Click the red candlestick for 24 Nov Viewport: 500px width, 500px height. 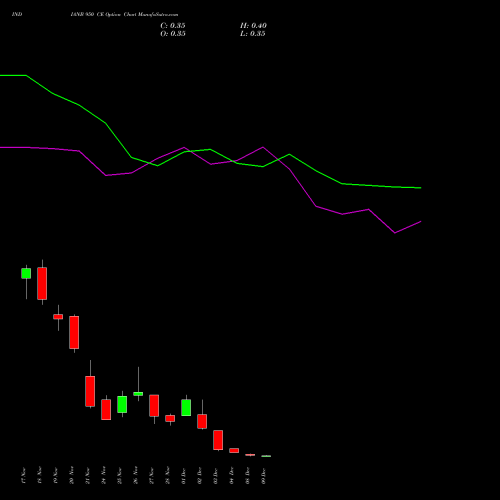(x=106, y=409)
